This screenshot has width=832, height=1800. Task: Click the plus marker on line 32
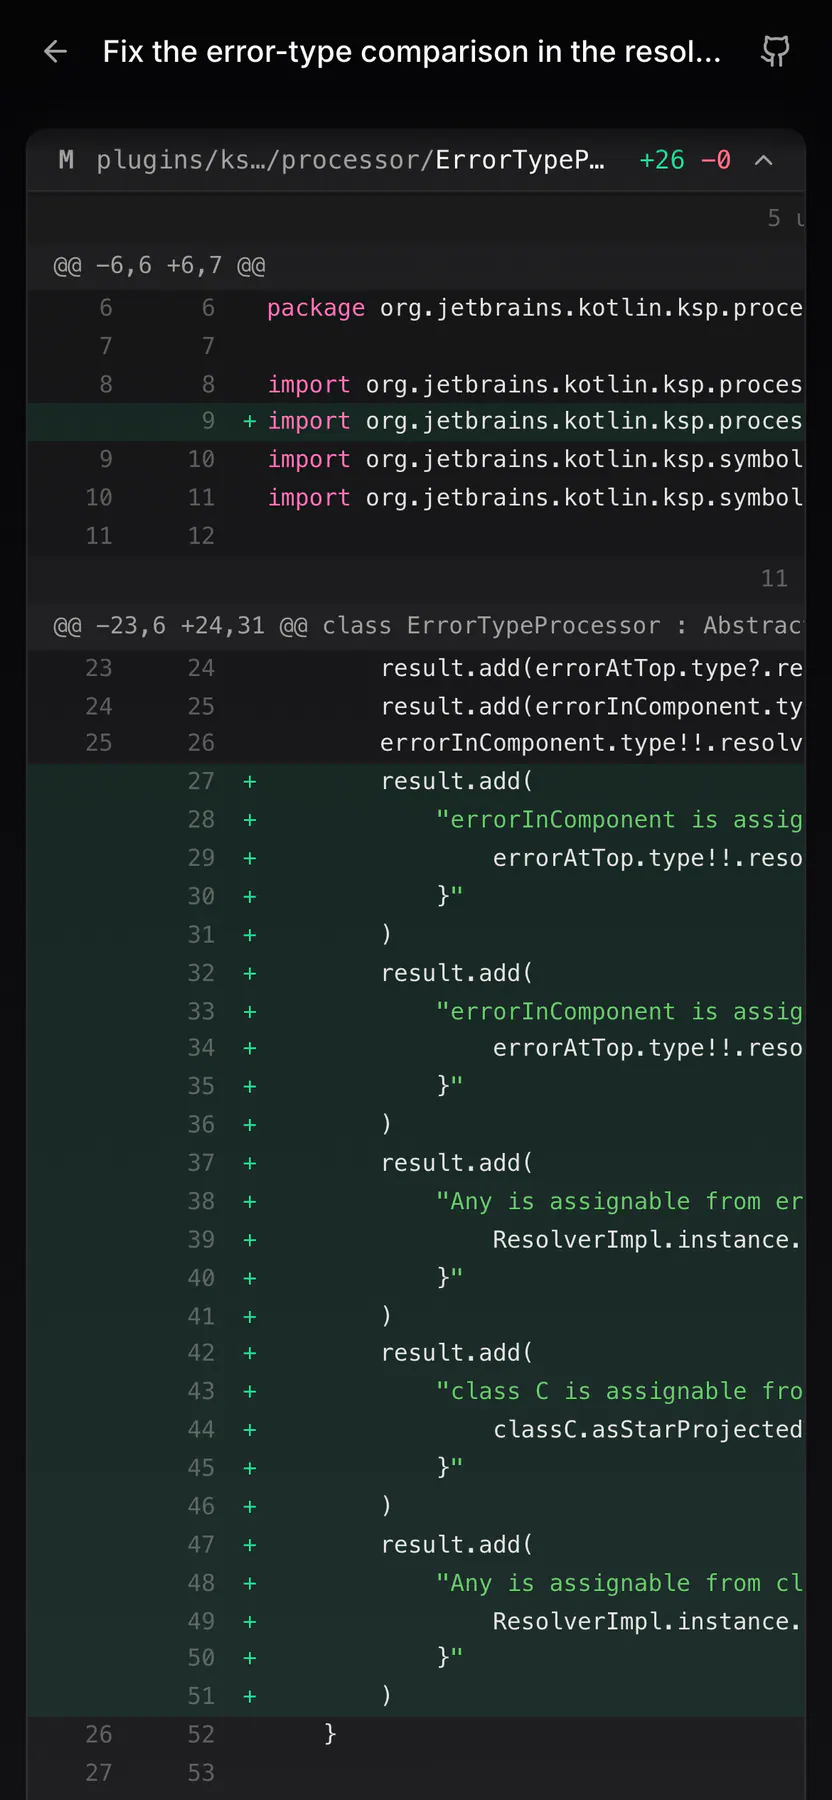250,973
